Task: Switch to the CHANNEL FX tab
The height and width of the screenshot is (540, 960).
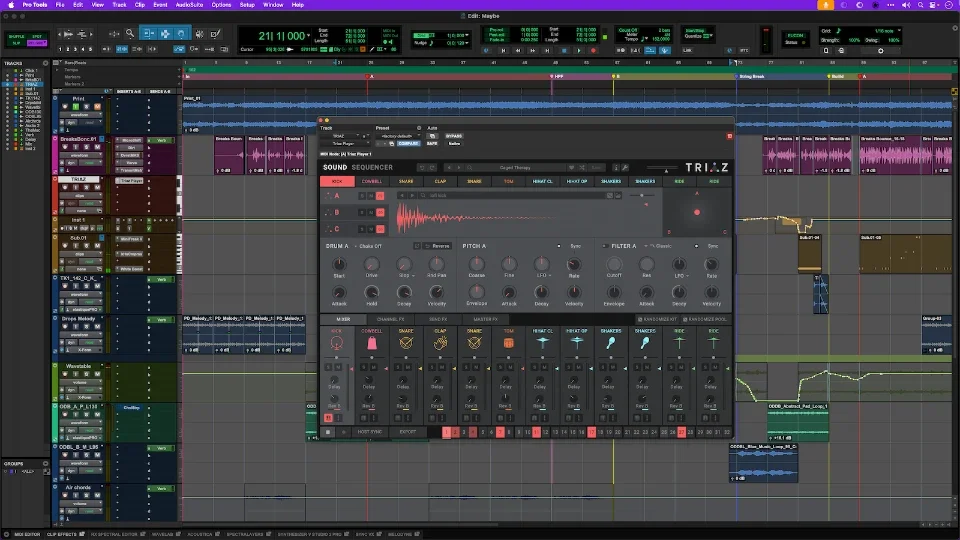Action: tap(389, 319)
